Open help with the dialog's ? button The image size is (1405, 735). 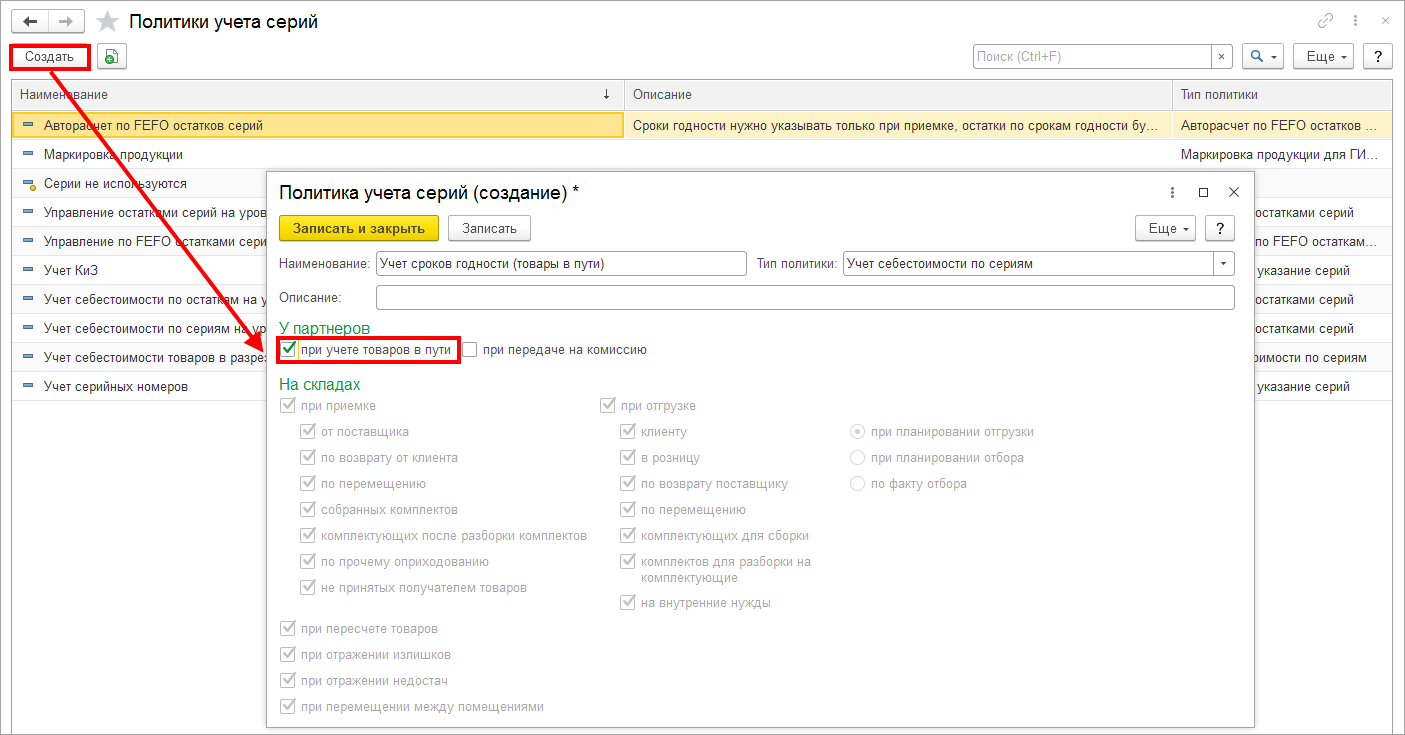[x=1219, y=229]
